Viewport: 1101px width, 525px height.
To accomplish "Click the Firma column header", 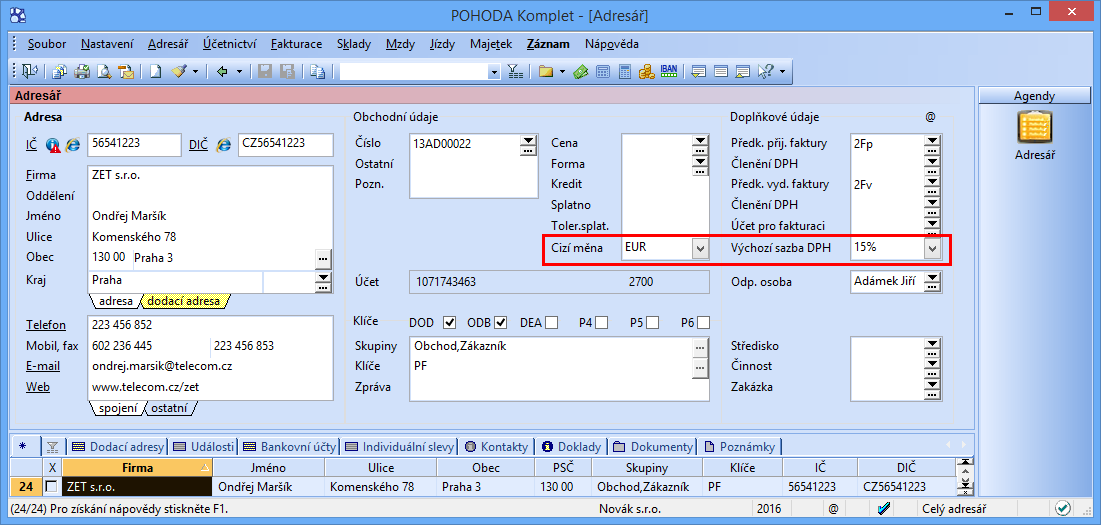I will click(x=137, y=467).
